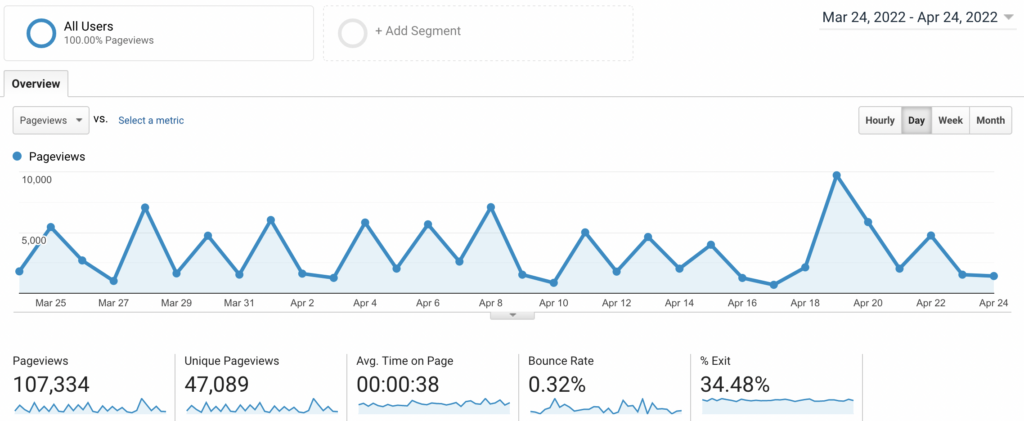Click the Unique Pageviews sparkline chart
Image resolution: width=1024 pixels, height=421 pixels.
coord(262,406)
